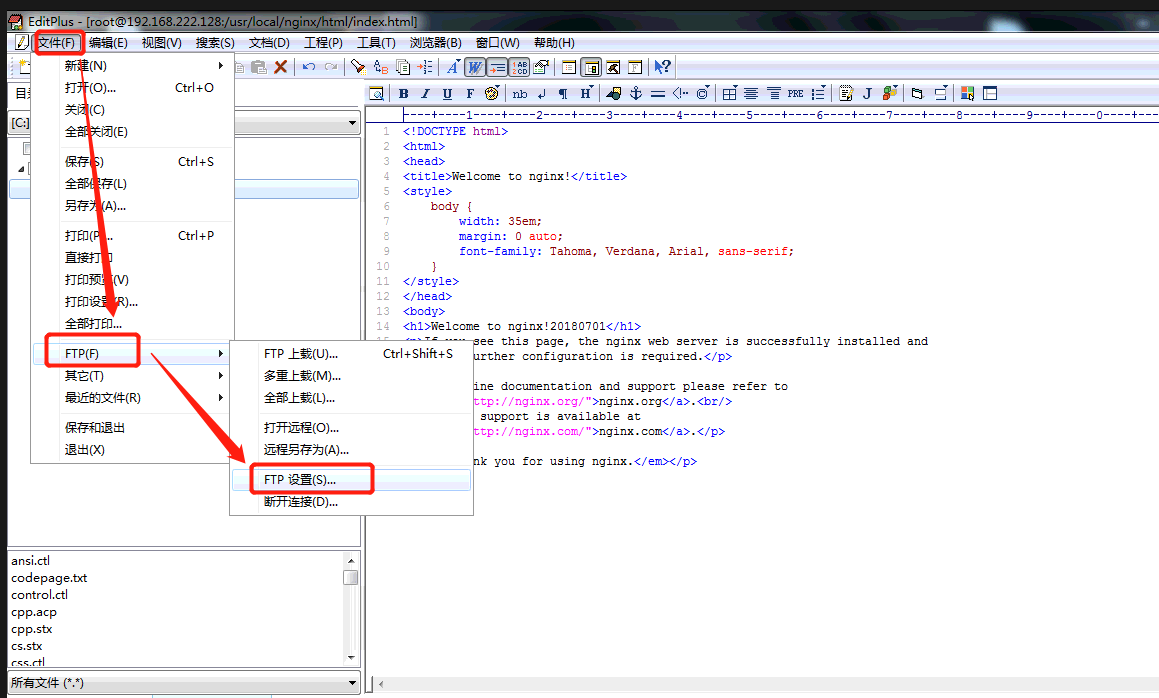Select codepage.txt in file list

point(50,578)
